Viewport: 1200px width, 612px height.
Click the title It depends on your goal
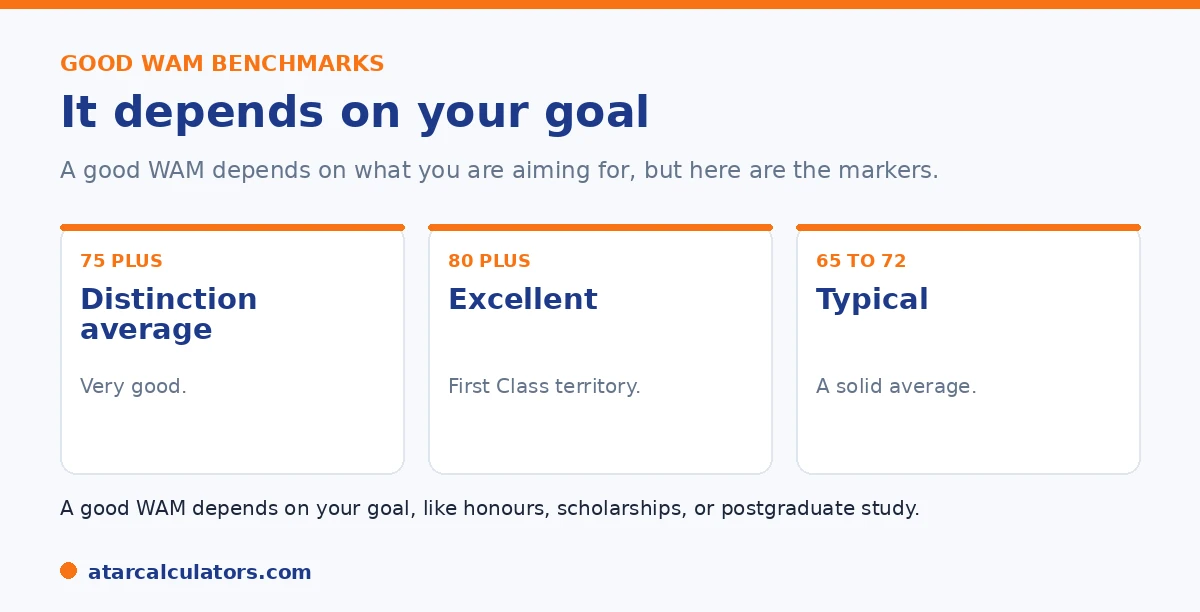(355, 112)
